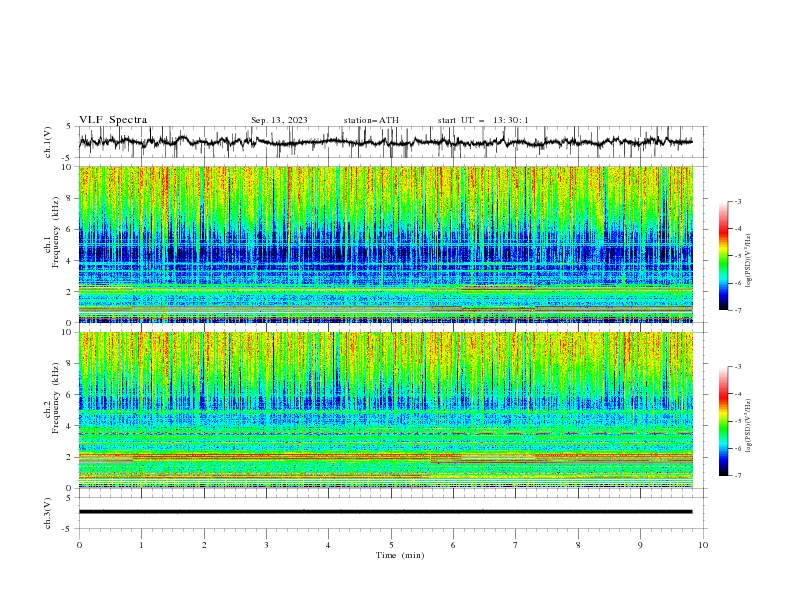Click the log(PSD) label beside ch.1 colorbar
The height and width of the screenshot is (612, 792).
749,261
